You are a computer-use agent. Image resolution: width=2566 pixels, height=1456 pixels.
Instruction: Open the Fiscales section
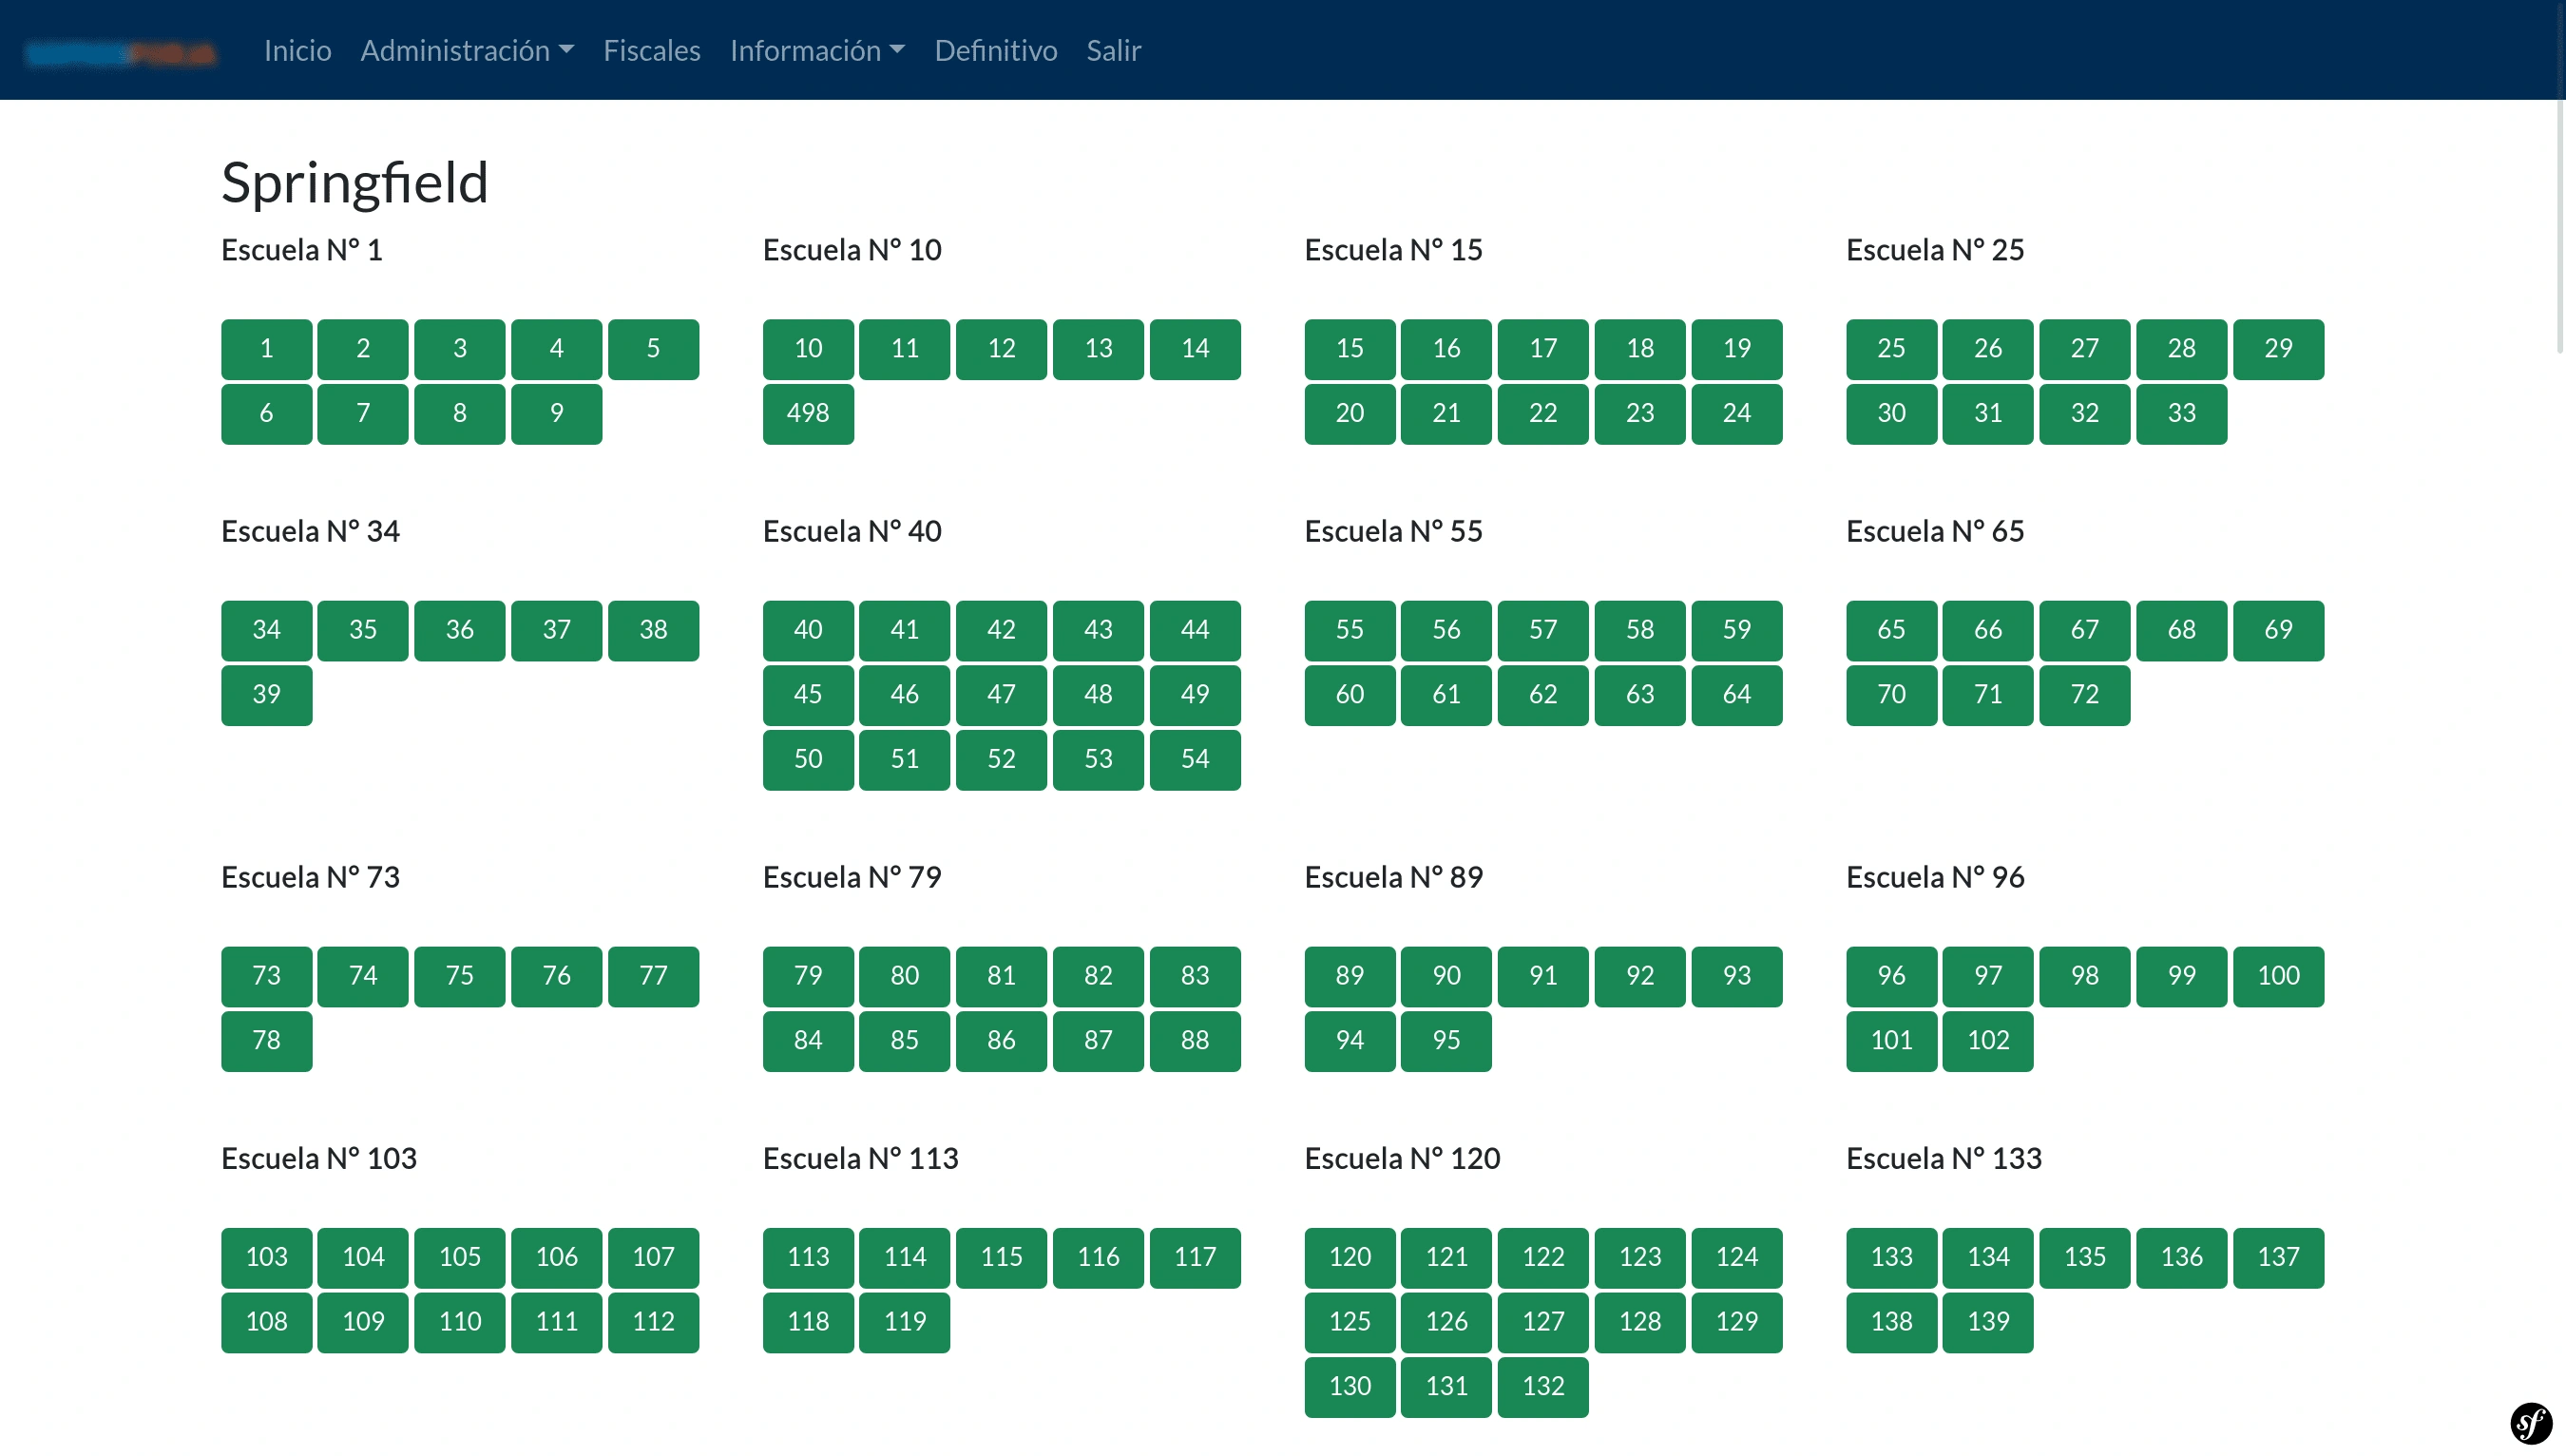point(651,50)
